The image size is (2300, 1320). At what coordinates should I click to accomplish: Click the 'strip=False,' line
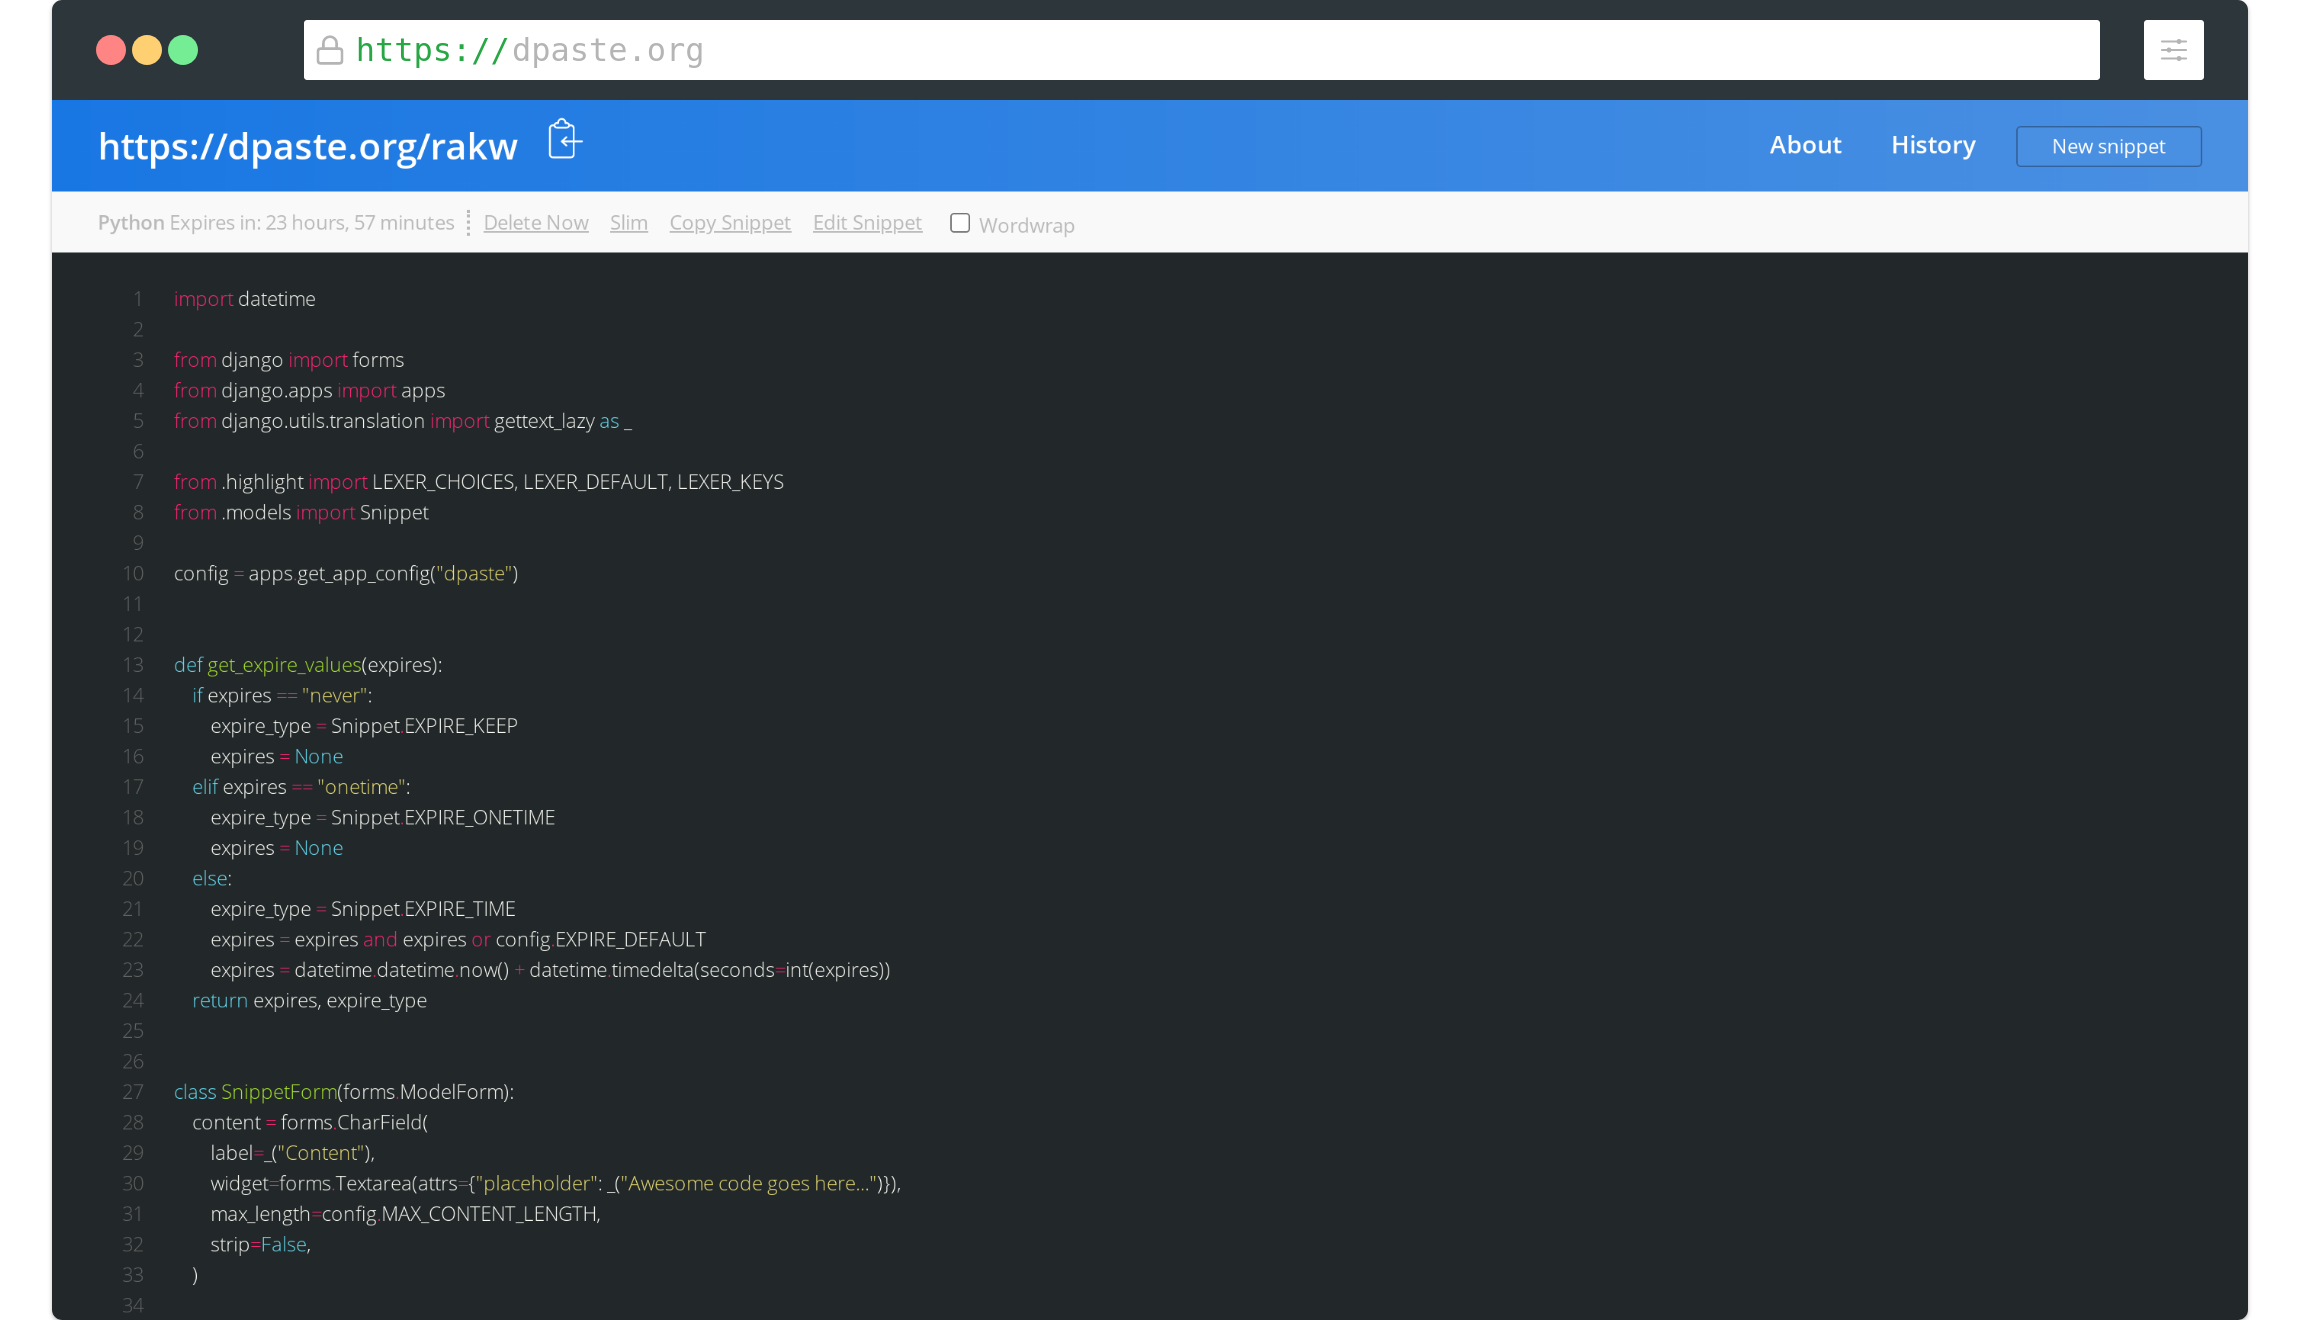[260, 1245]
